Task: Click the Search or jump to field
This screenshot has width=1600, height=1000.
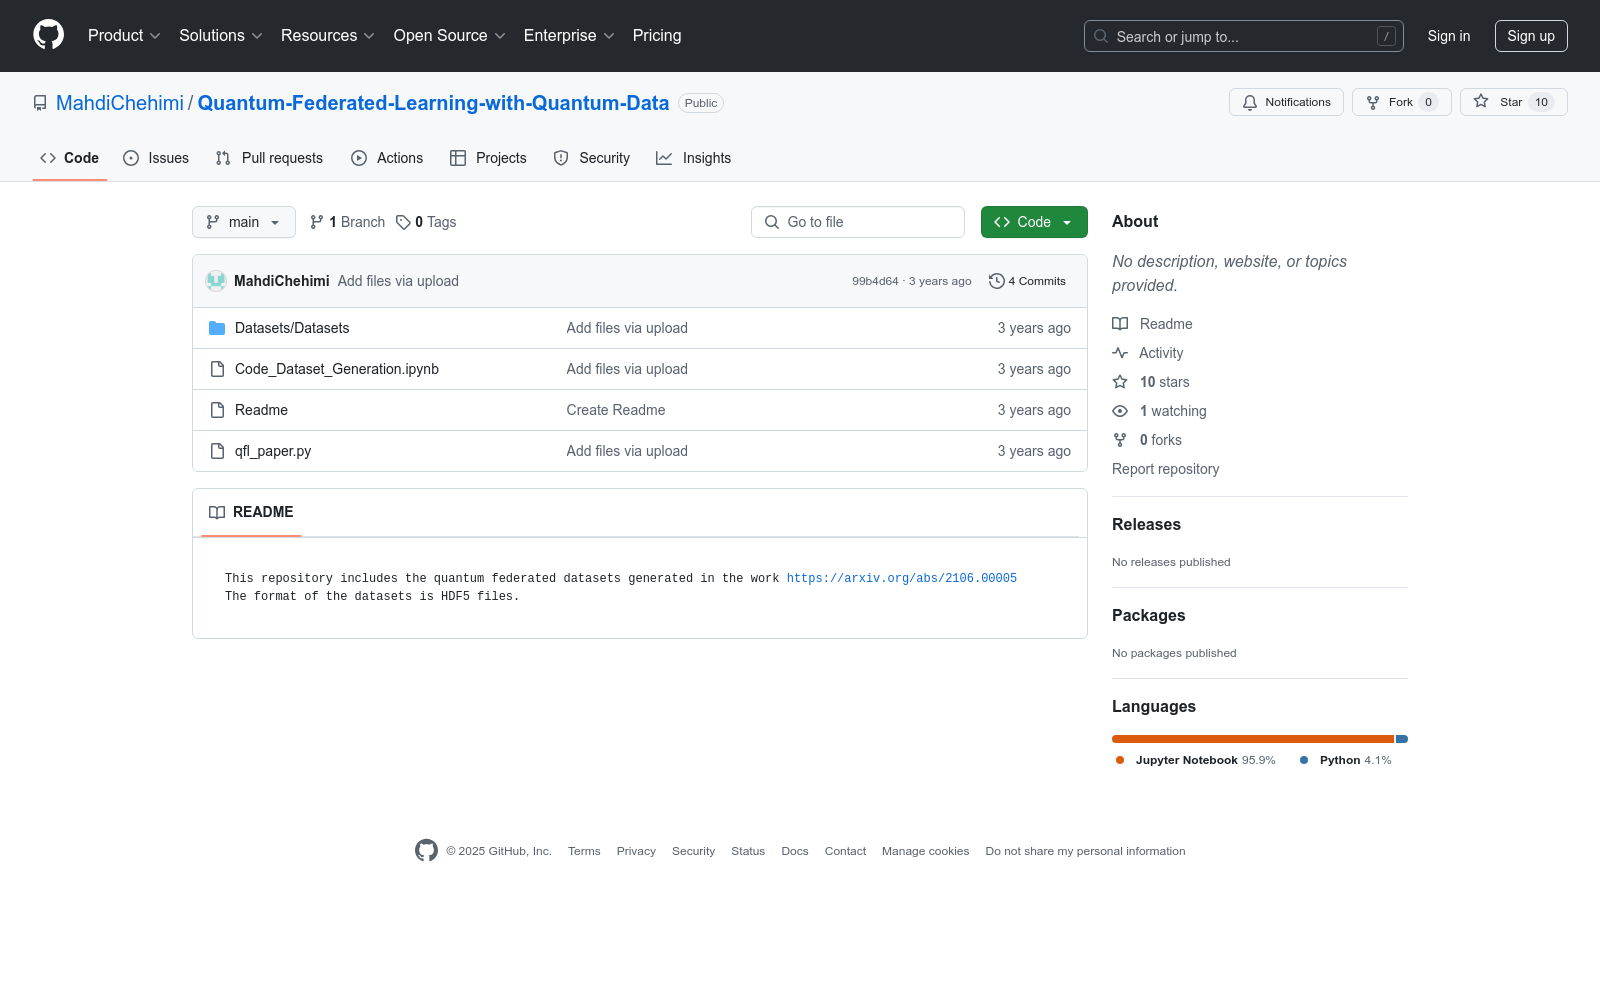Action: (x=1244, y=36)
